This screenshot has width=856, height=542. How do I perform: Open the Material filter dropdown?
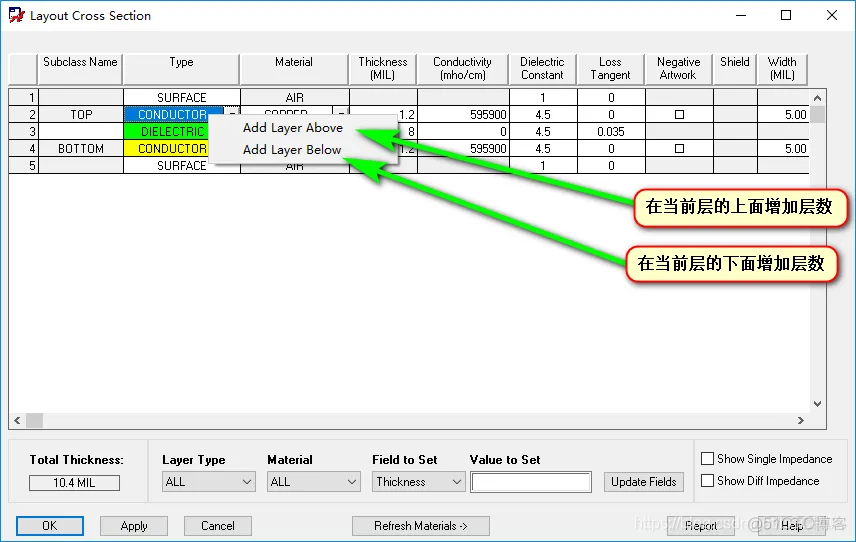313,482
